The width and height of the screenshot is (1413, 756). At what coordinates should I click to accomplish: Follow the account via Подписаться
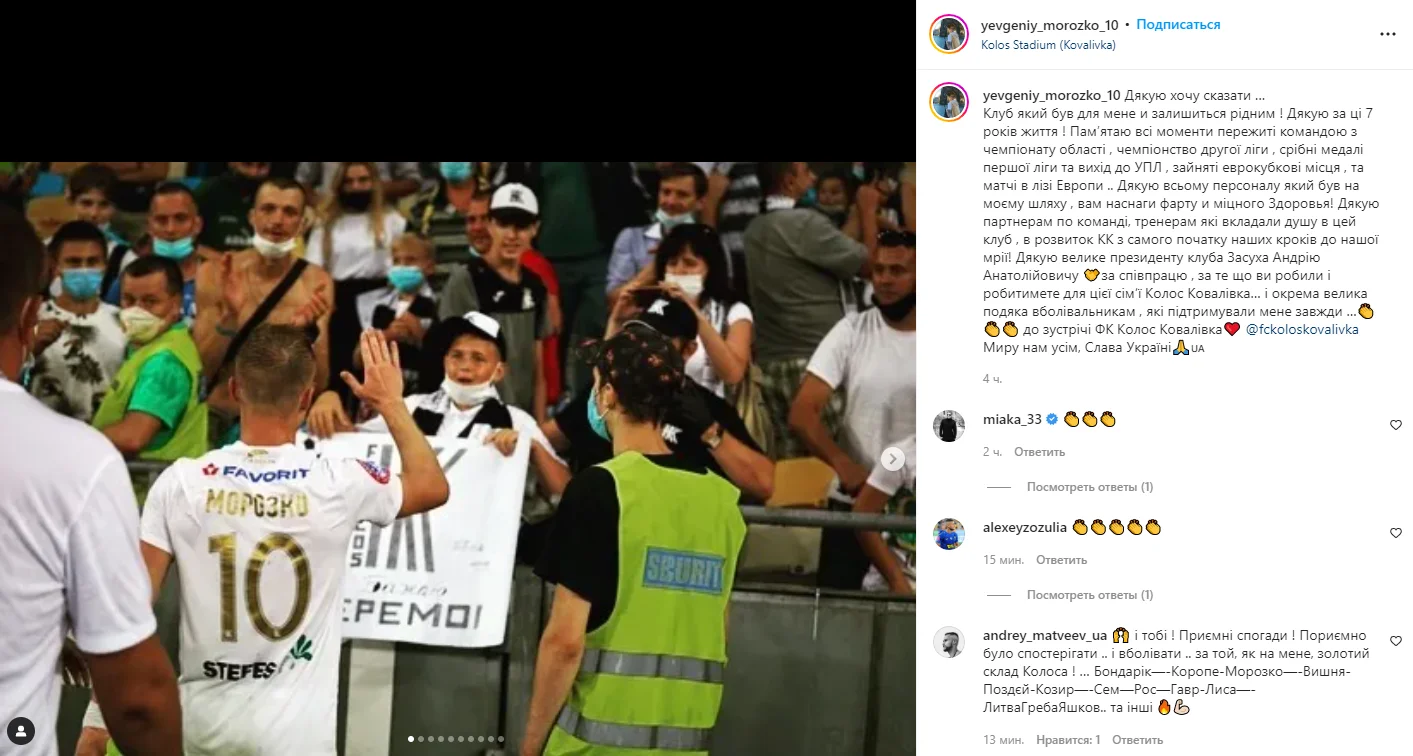click(x=1178, y=25)
